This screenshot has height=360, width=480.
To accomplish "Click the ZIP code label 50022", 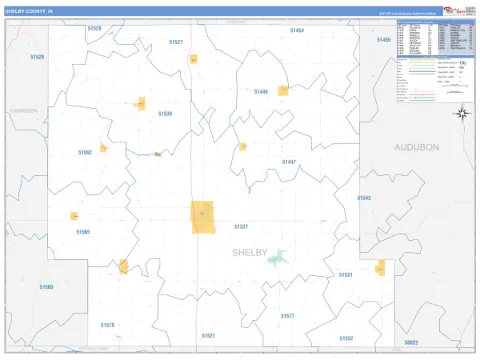I will [x=411, y=342].
